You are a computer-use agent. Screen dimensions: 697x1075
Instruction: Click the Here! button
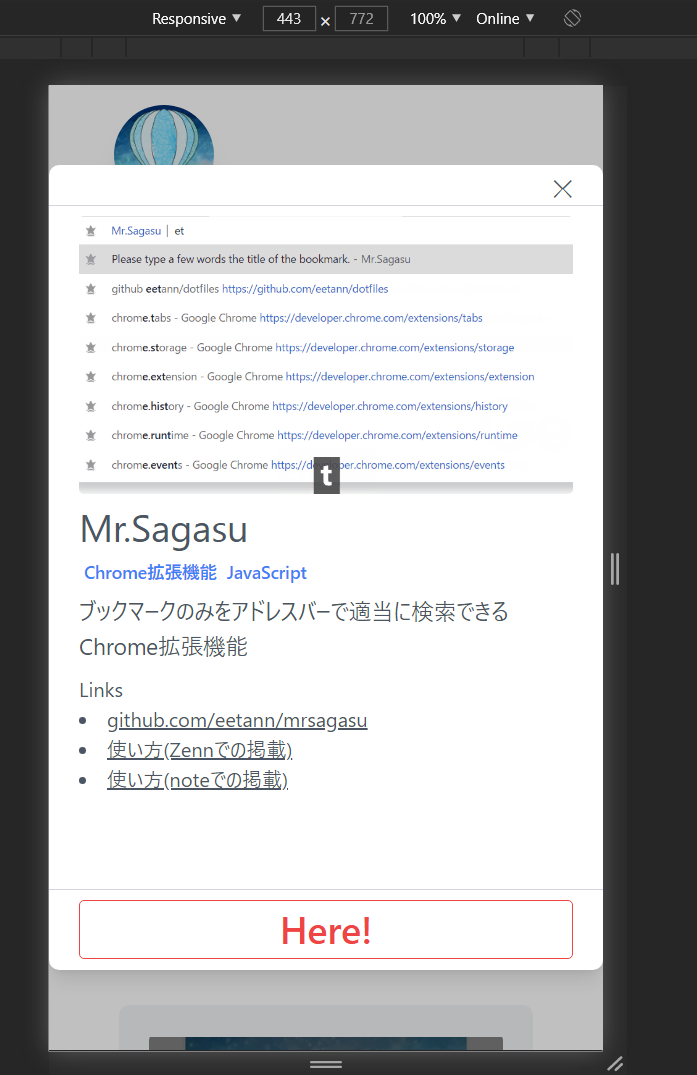pos(326,930)
